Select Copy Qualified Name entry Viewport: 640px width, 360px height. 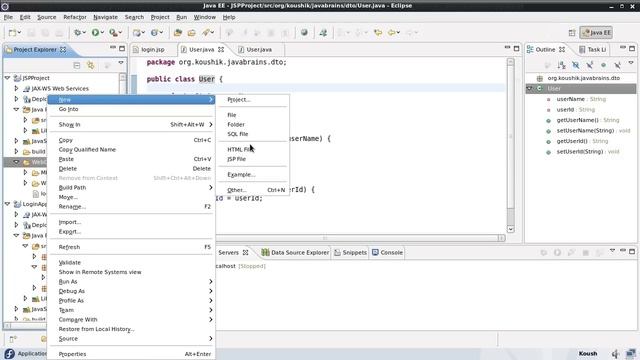tap(131, 149)
